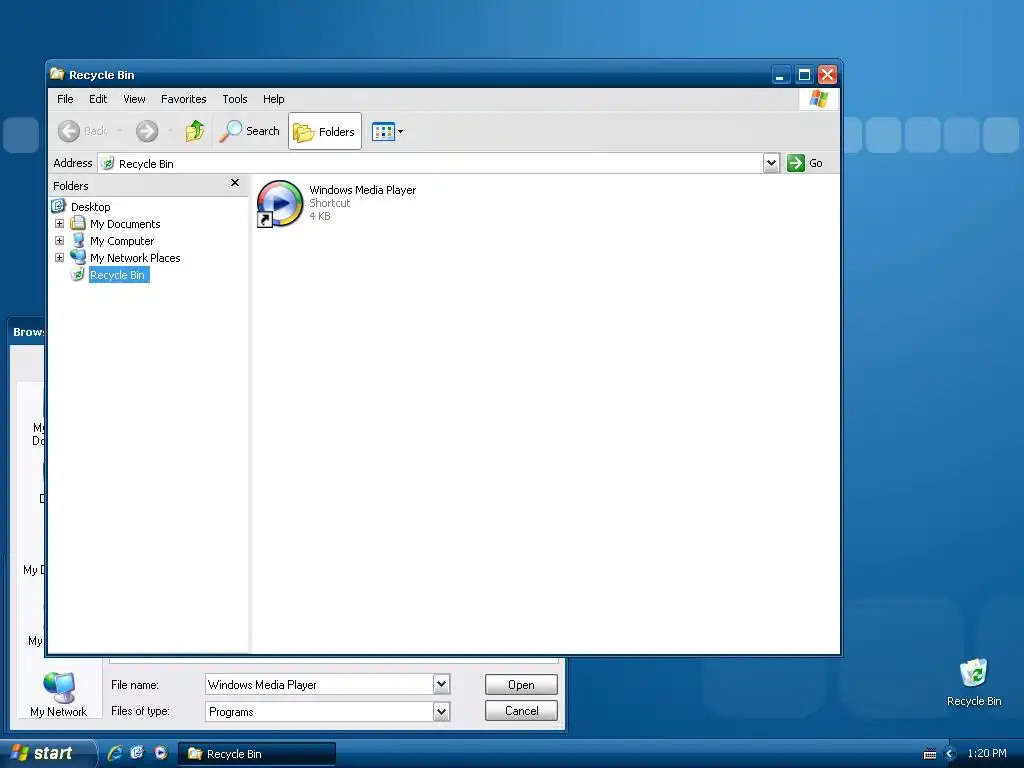Image resolution: width=1024 pixels, height=768 pixels.
Task: Expand the My Network Places node
Action: [x=59, y=258]
